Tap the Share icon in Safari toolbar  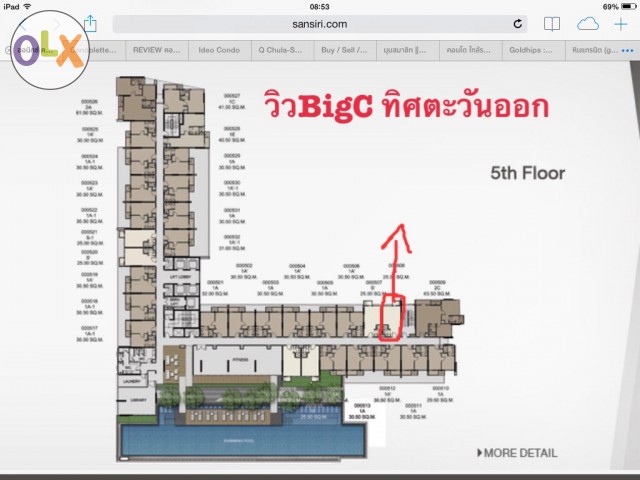[90, 23]
